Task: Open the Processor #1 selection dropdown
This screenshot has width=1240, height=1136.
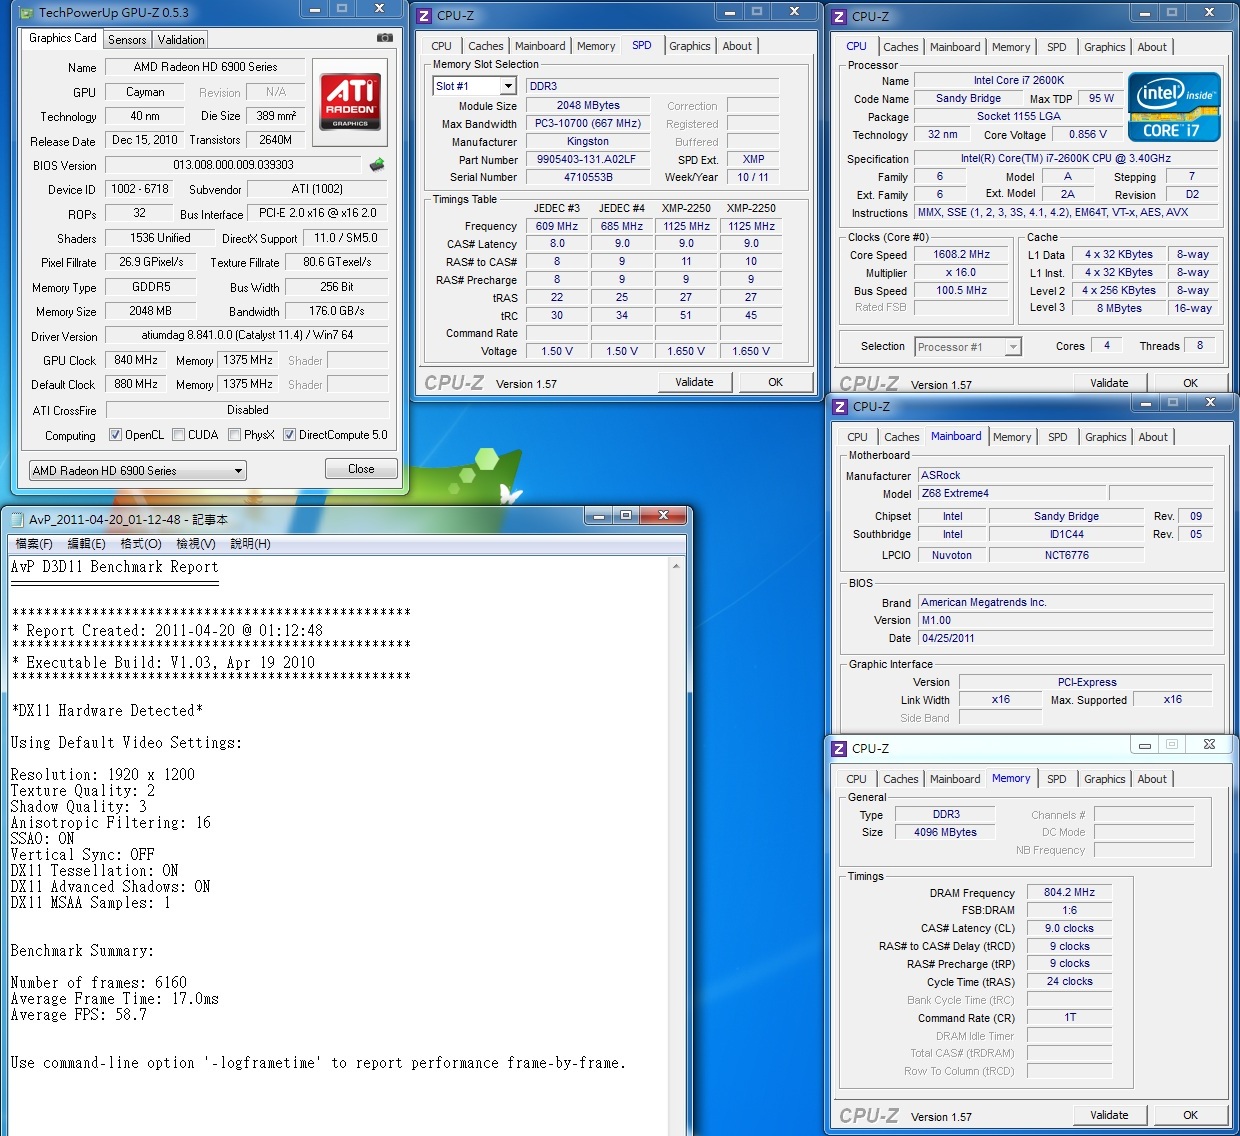Action: pyautogui.click(x=967, y=347)
